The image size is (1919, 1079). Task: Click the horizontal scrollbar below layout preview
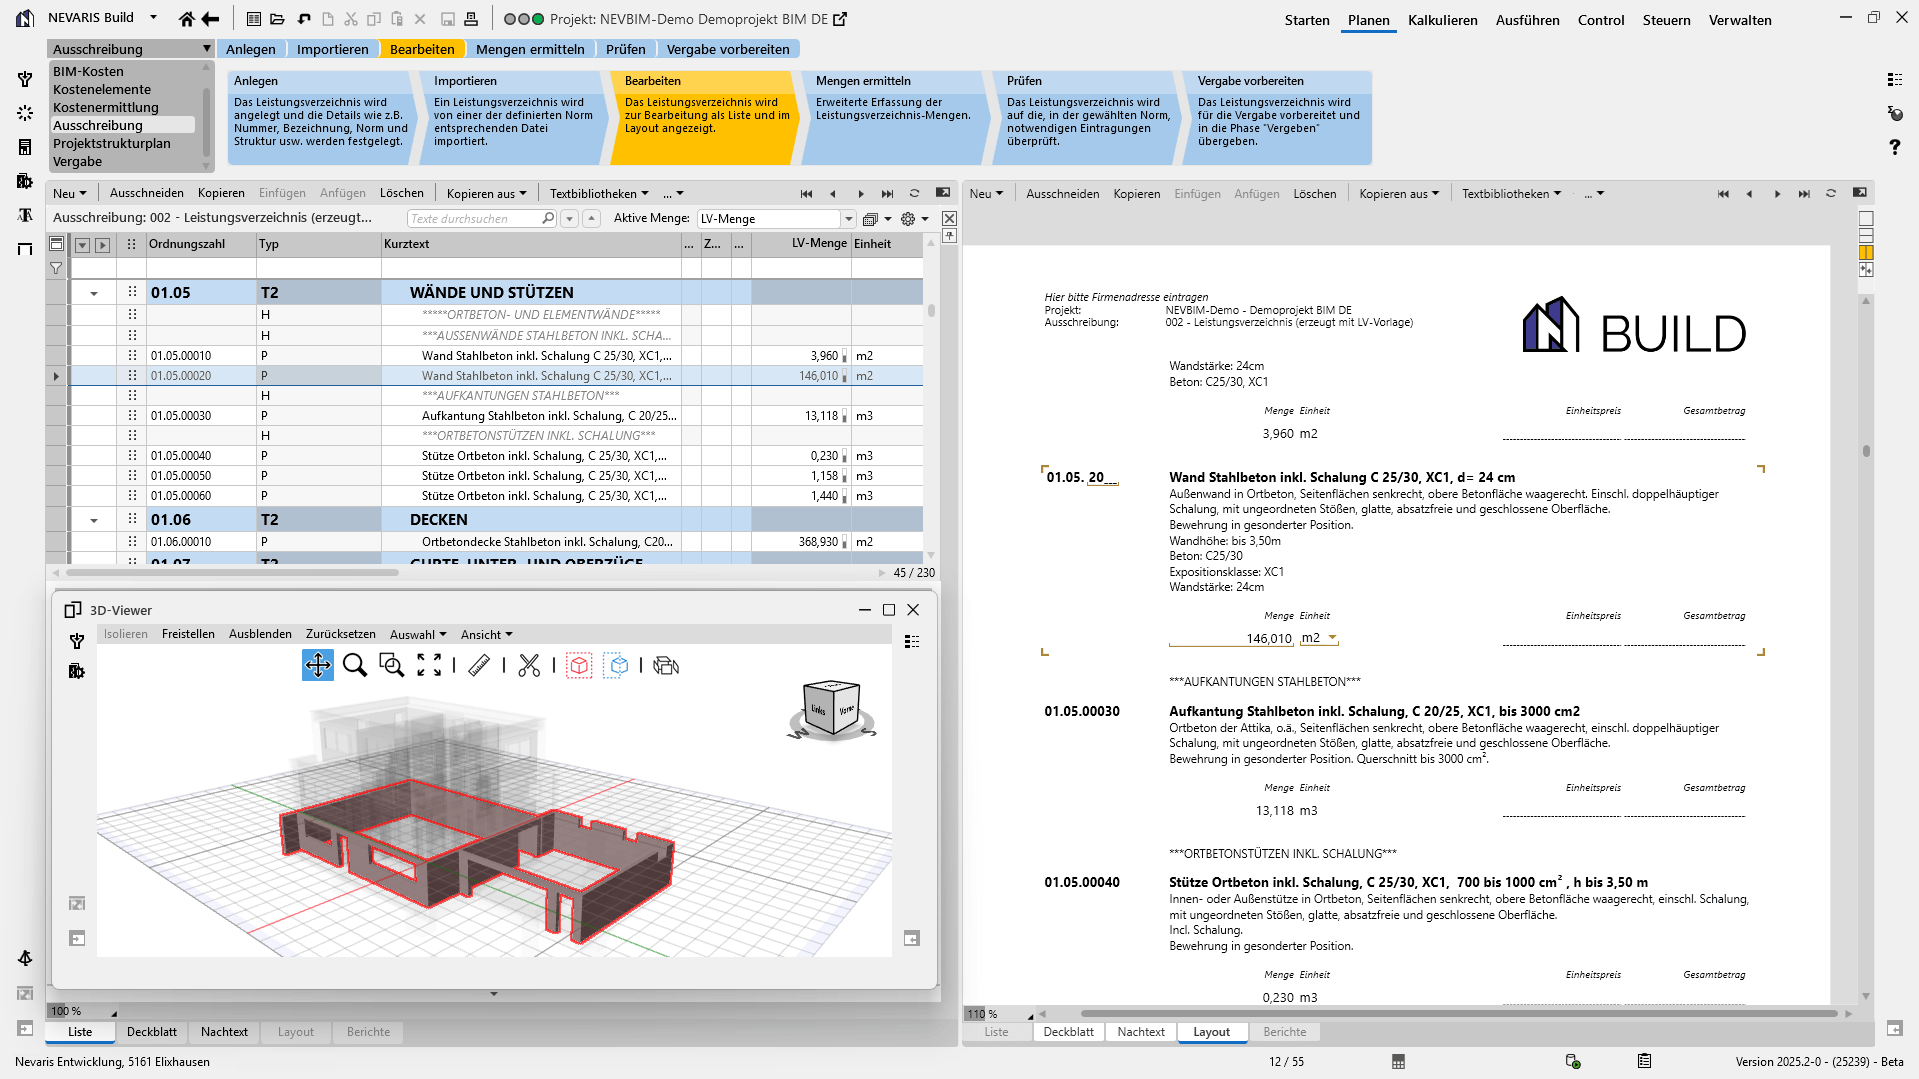coord(1458,1014)
